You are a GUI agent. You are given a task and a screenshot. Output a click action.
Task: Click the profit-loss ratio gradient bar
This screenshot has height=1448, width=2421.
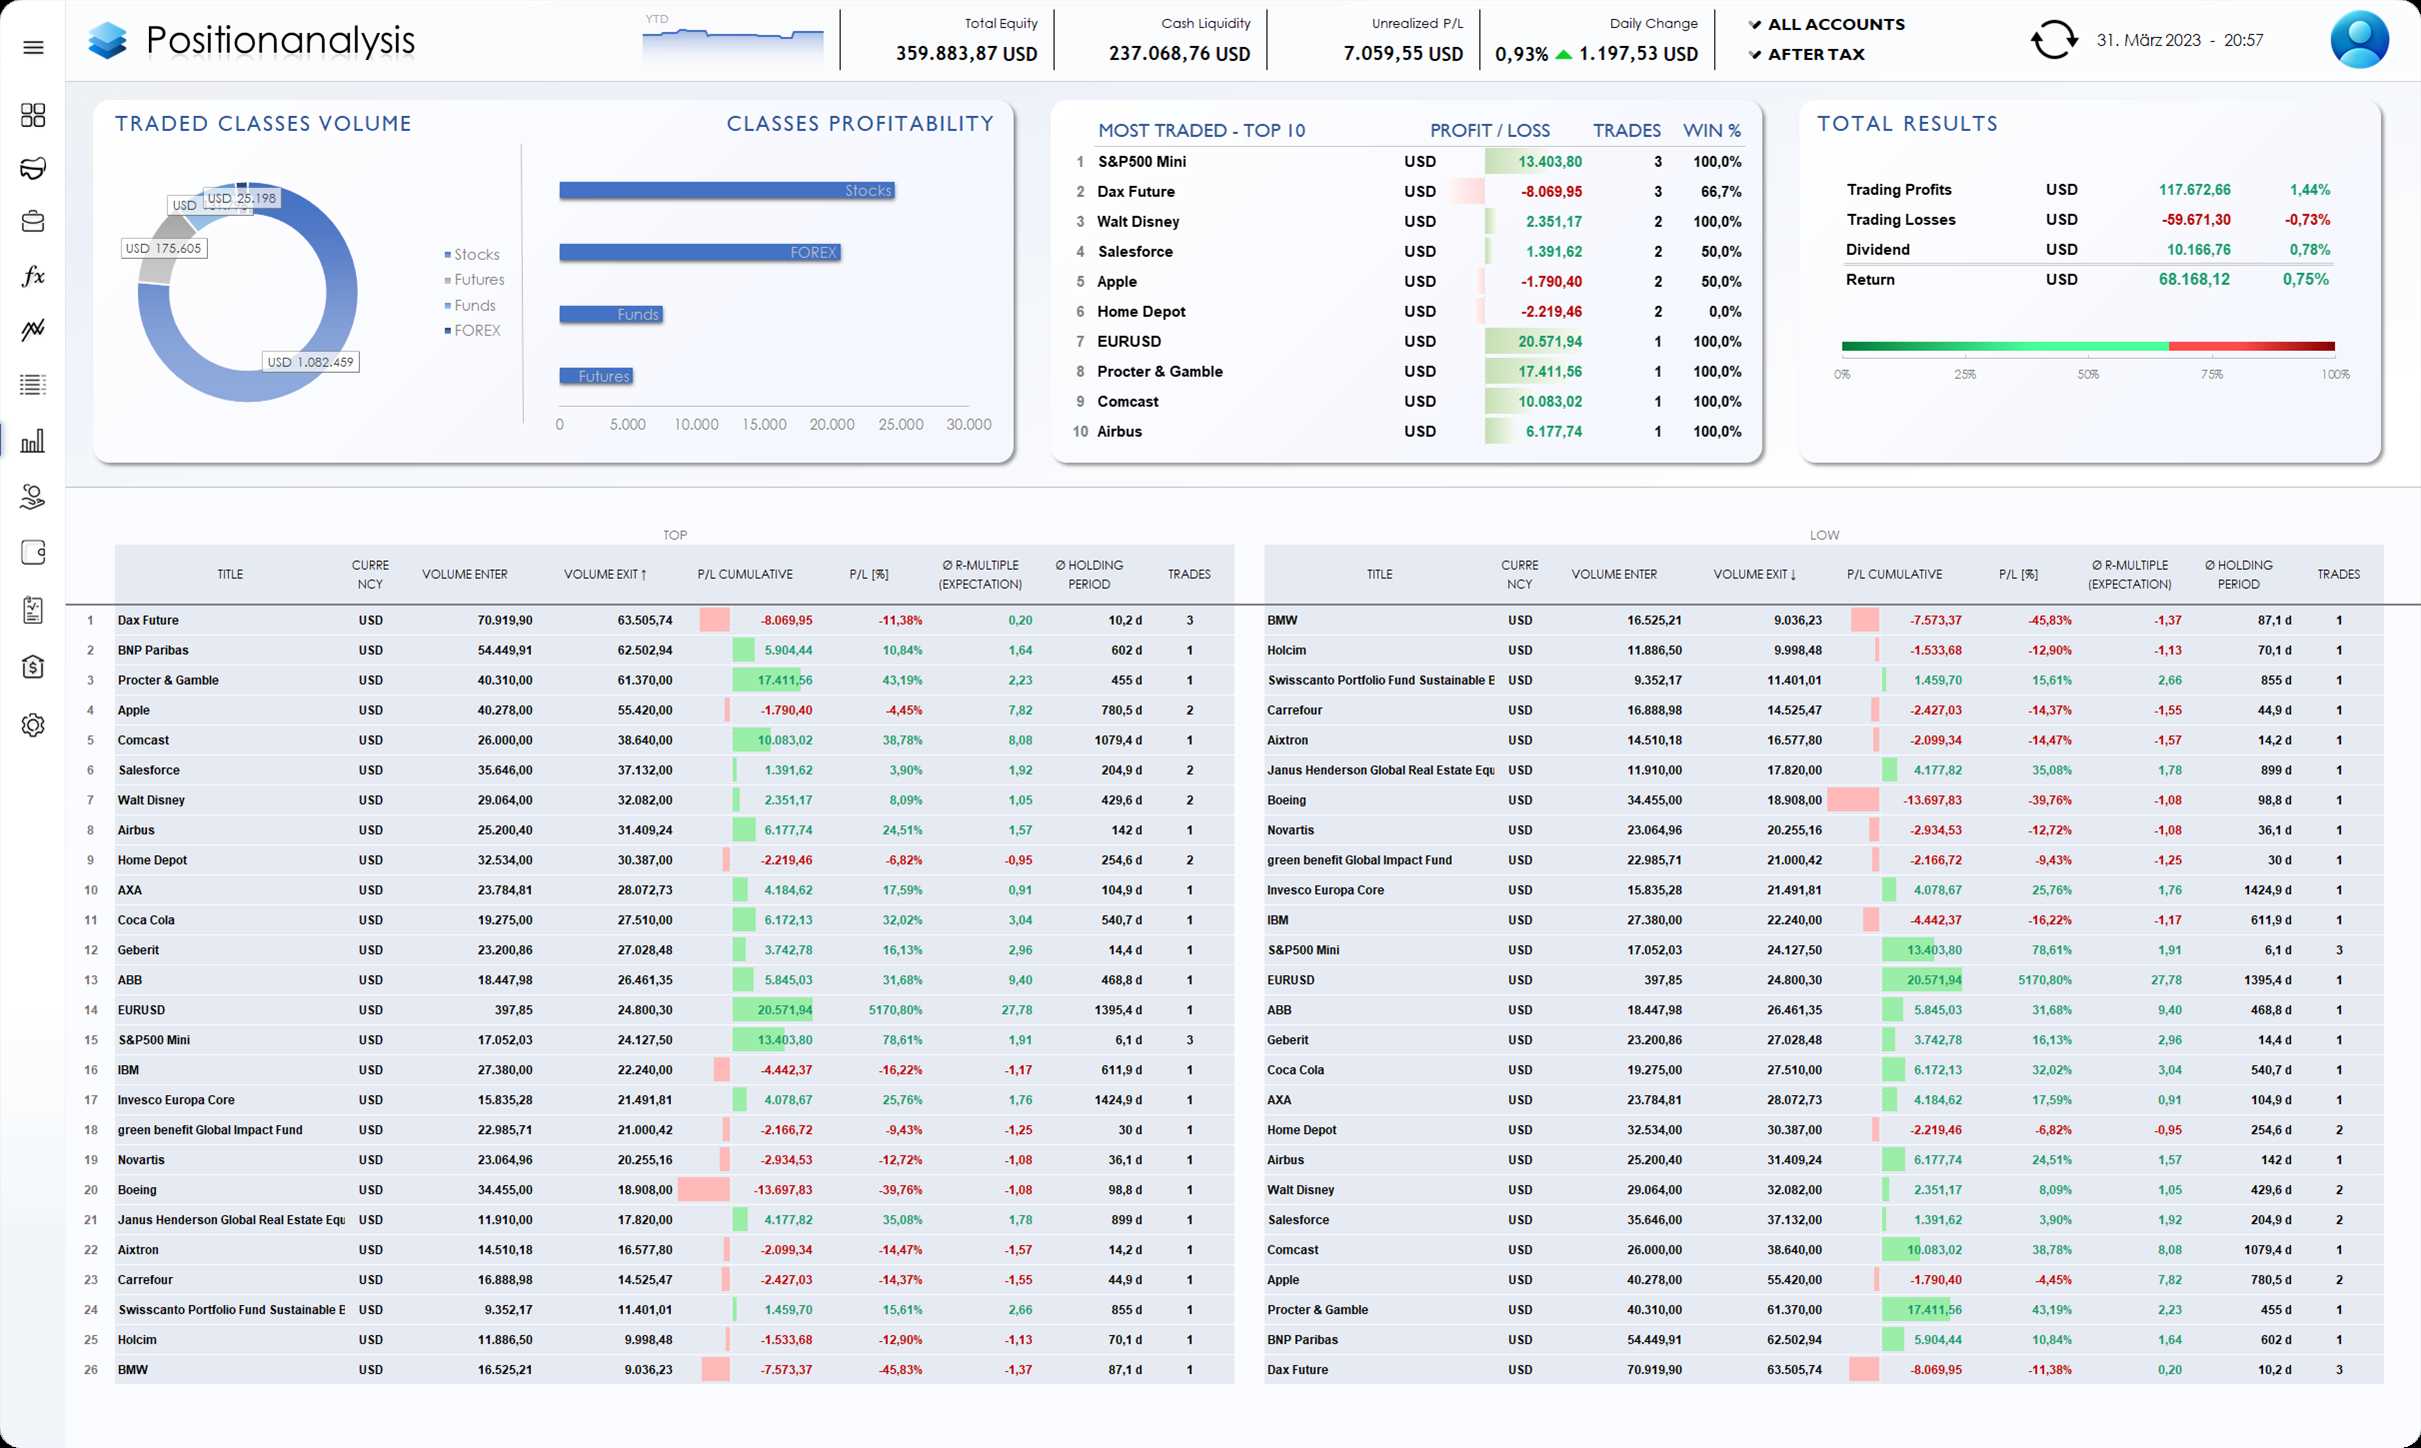click(2088, 346)
